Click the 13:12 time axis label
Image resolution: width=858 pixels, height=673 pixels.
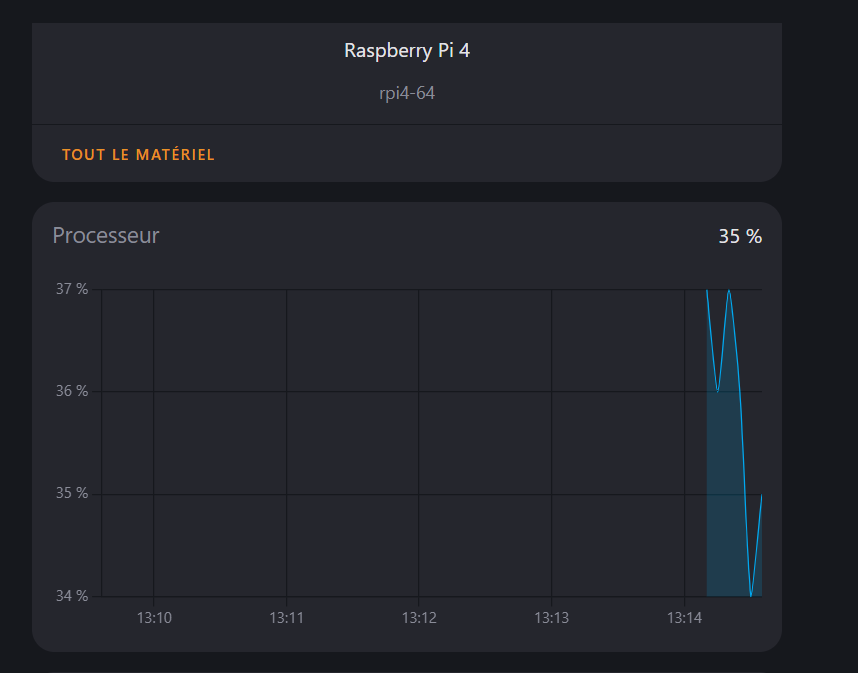(419, 618)
